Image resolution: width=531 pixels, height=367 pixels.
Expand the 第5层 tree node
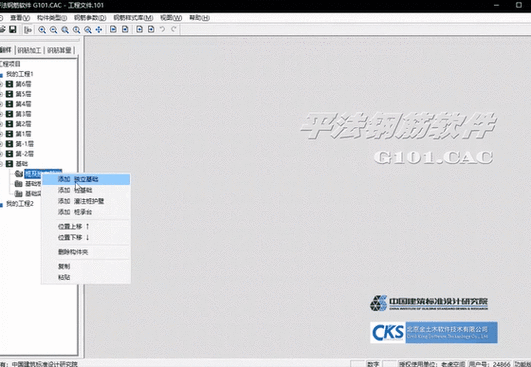(1, 94)
